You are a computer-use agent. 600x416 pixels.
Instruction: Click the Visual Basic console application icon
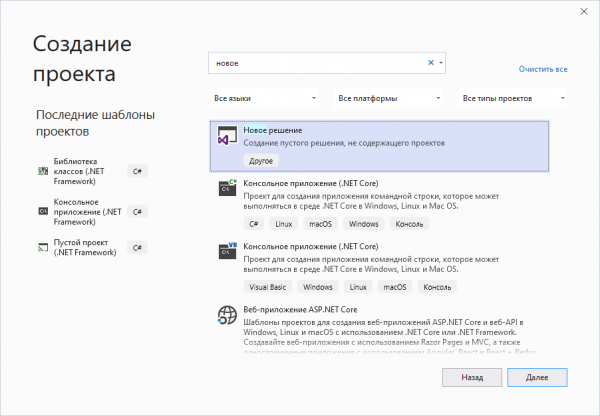click(x=225, y=250)
